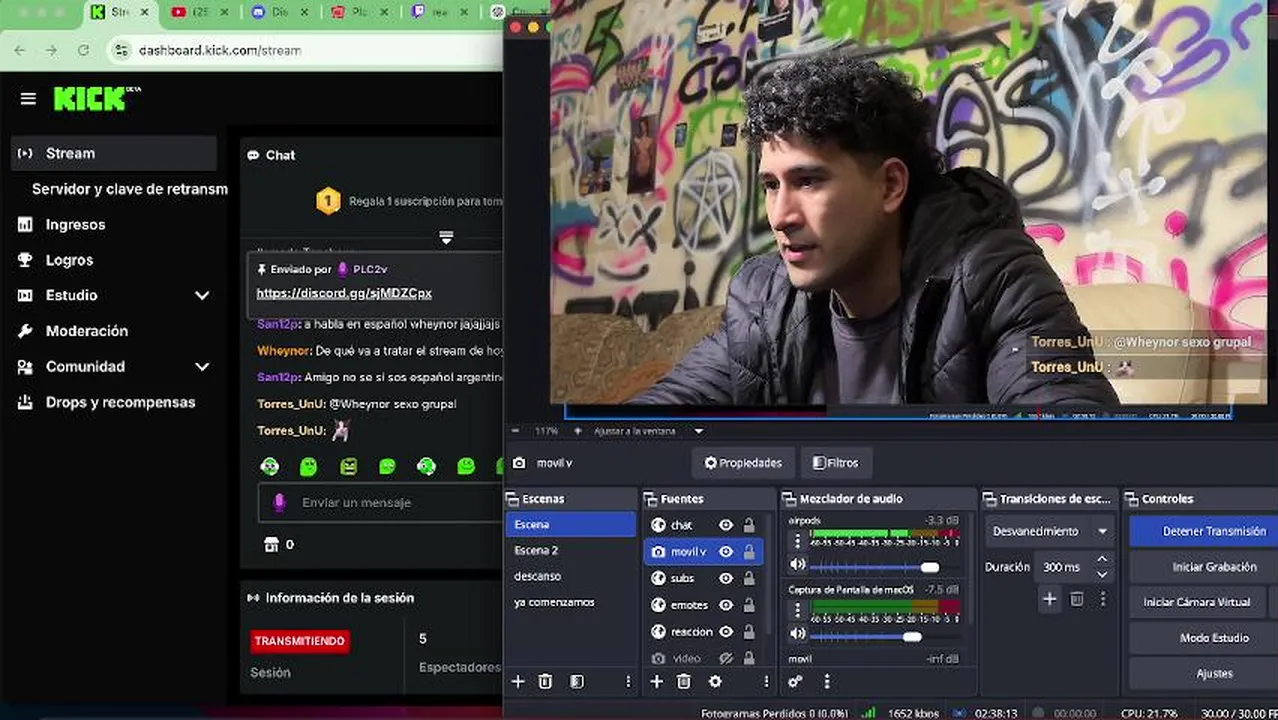Switch to the Twitch browser tab
The image size is (1278, 720).
coord(440,12)
